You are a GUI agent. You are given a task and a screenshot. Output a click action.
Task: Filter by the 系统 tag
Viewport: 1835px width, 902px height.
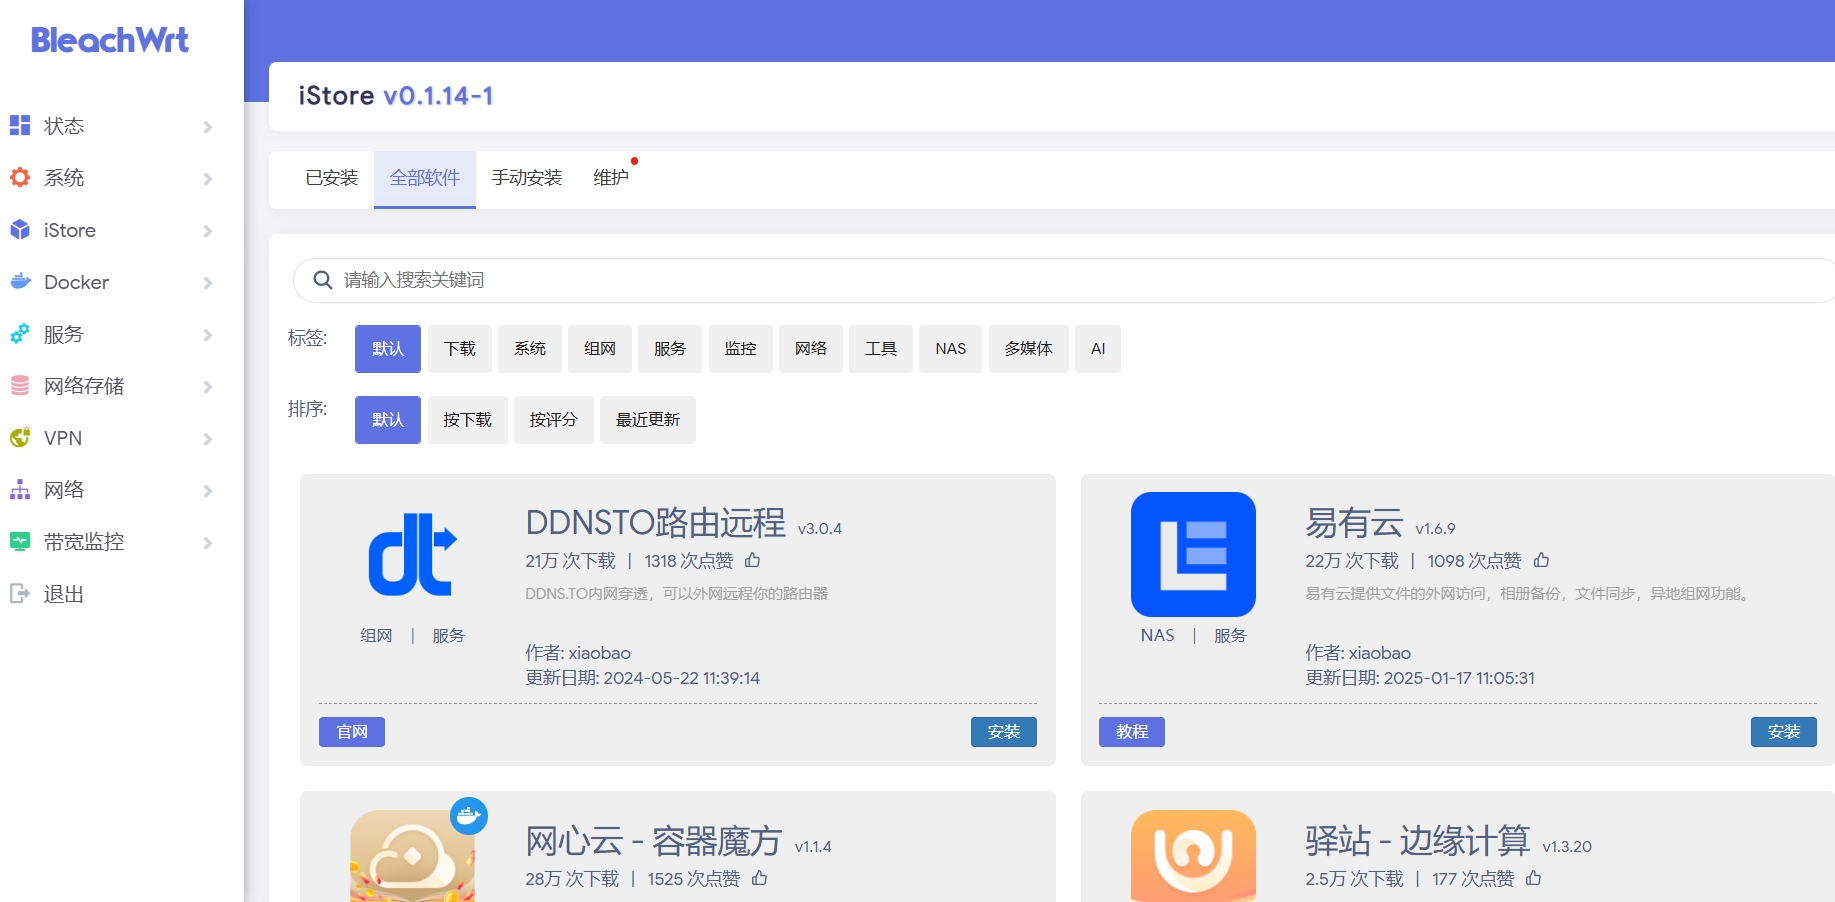coord(530,349)
